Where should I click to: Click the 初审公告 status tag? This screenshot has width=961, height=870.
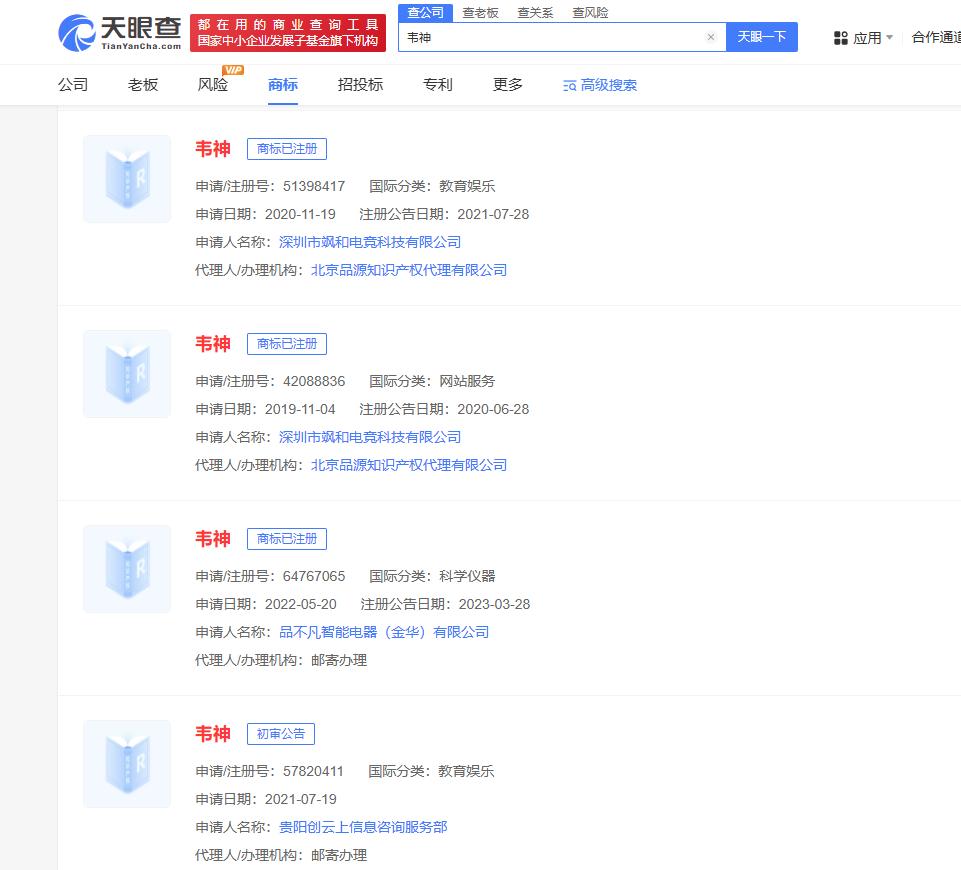click(x=281, y=734)
